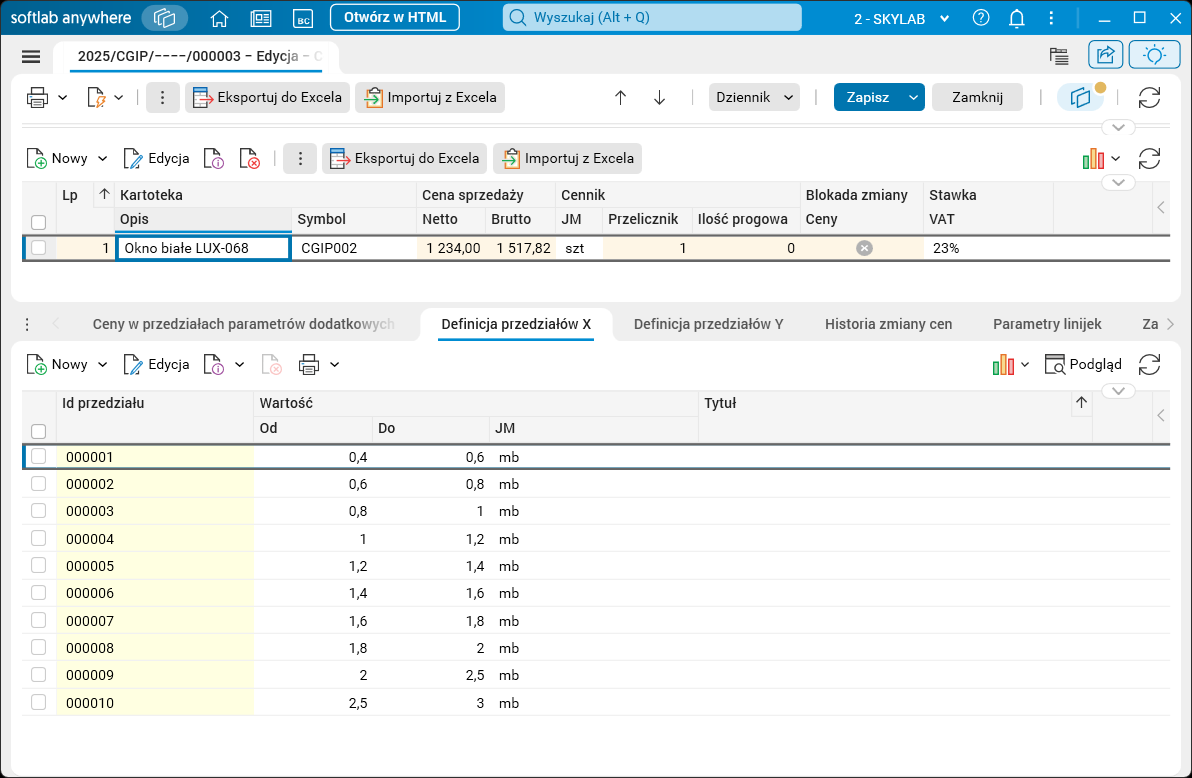Open the Historia zmiany cen tab

coord(888,324)
